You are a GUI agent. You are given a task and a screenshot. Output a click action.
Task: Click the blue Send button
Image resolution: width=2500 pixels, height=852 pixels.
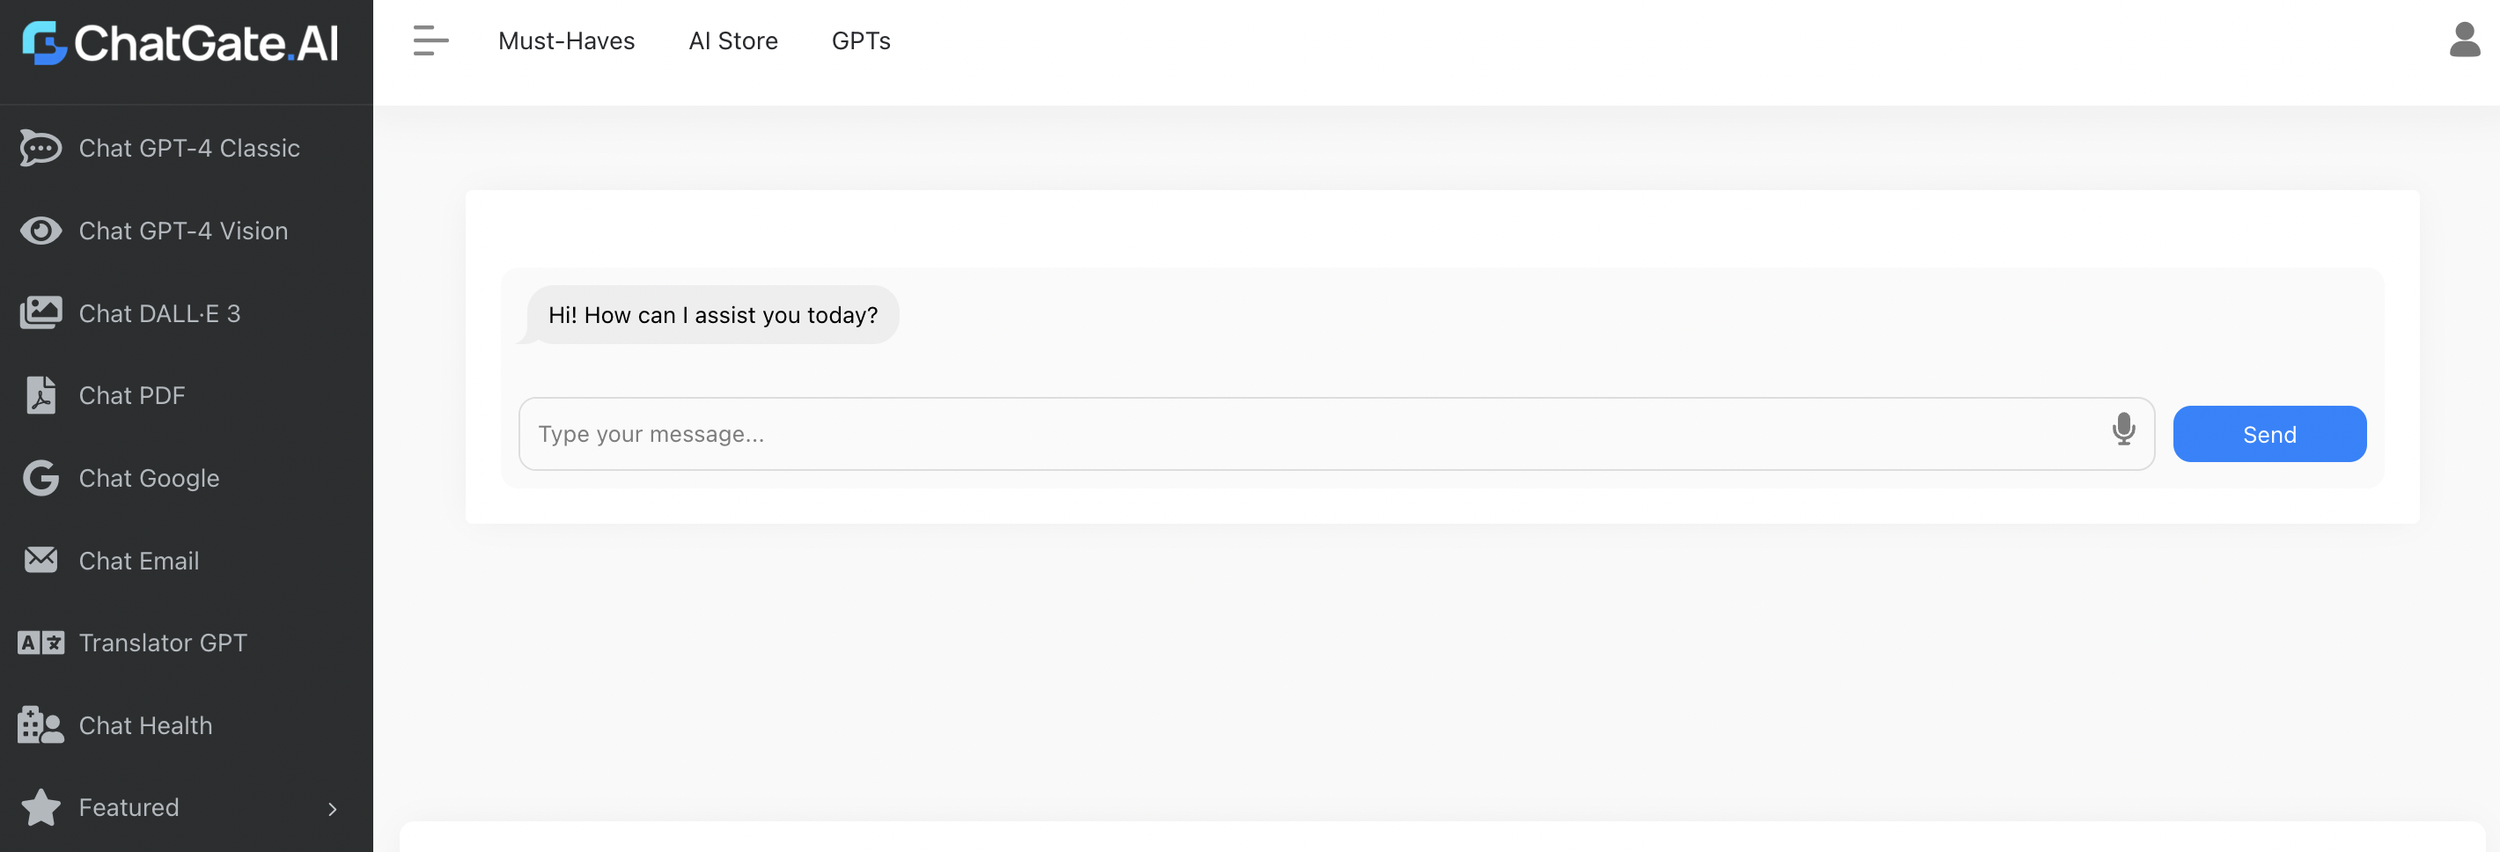pos(2269,434)
